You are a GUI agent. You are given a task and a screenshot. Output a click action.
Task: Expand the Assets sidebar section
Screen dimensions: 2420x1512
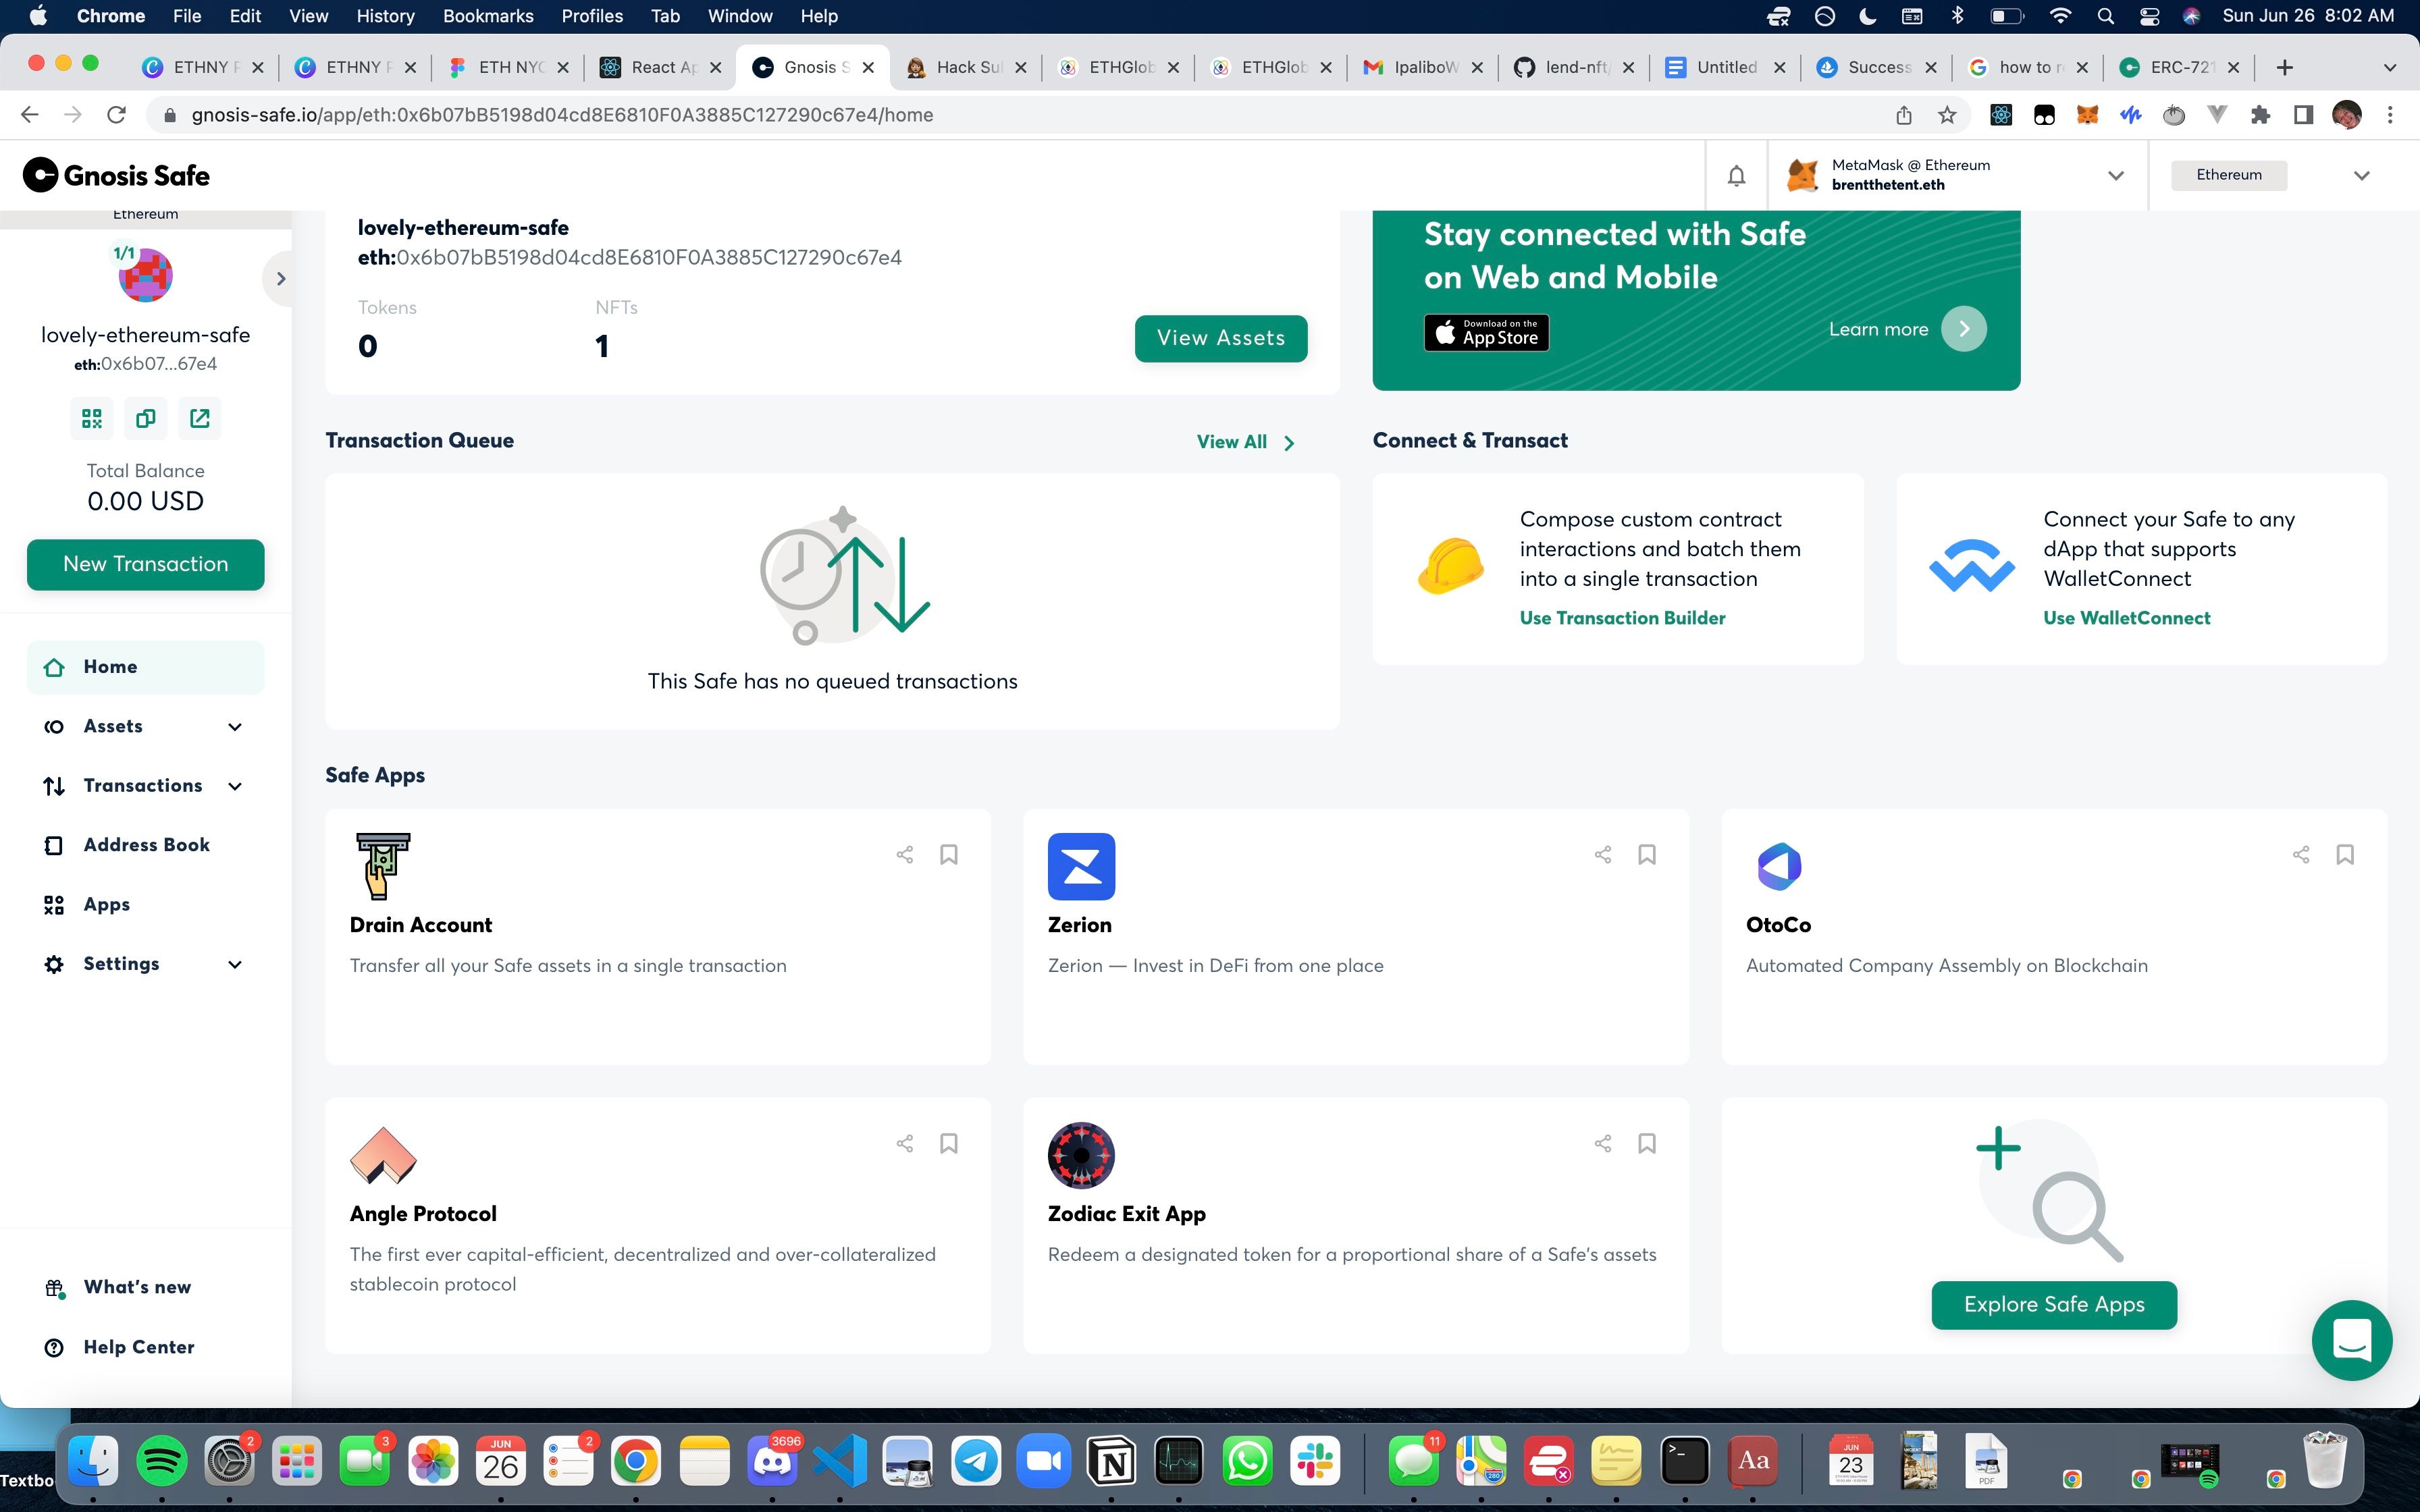pyautogui.click(x=235, y=726)
